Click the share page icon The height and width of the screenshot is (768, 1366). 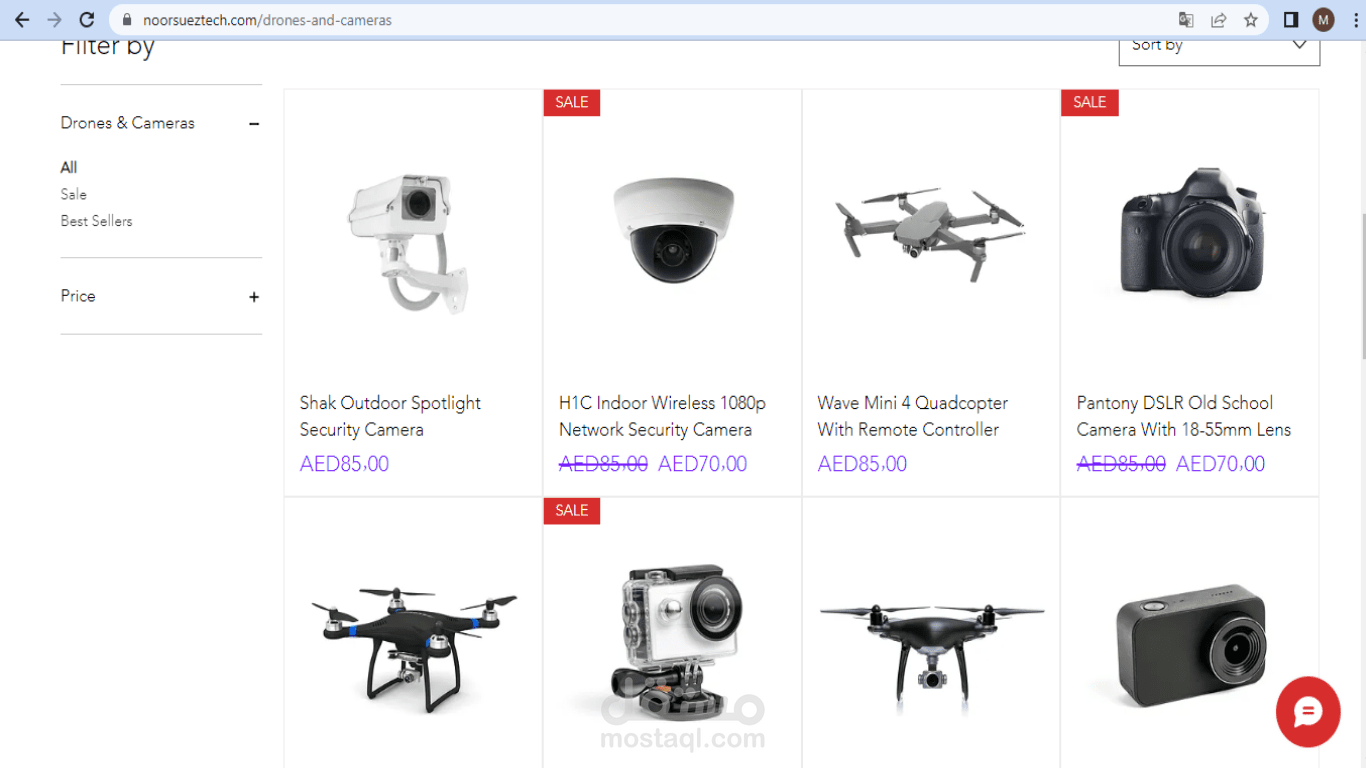[1218, 20]
